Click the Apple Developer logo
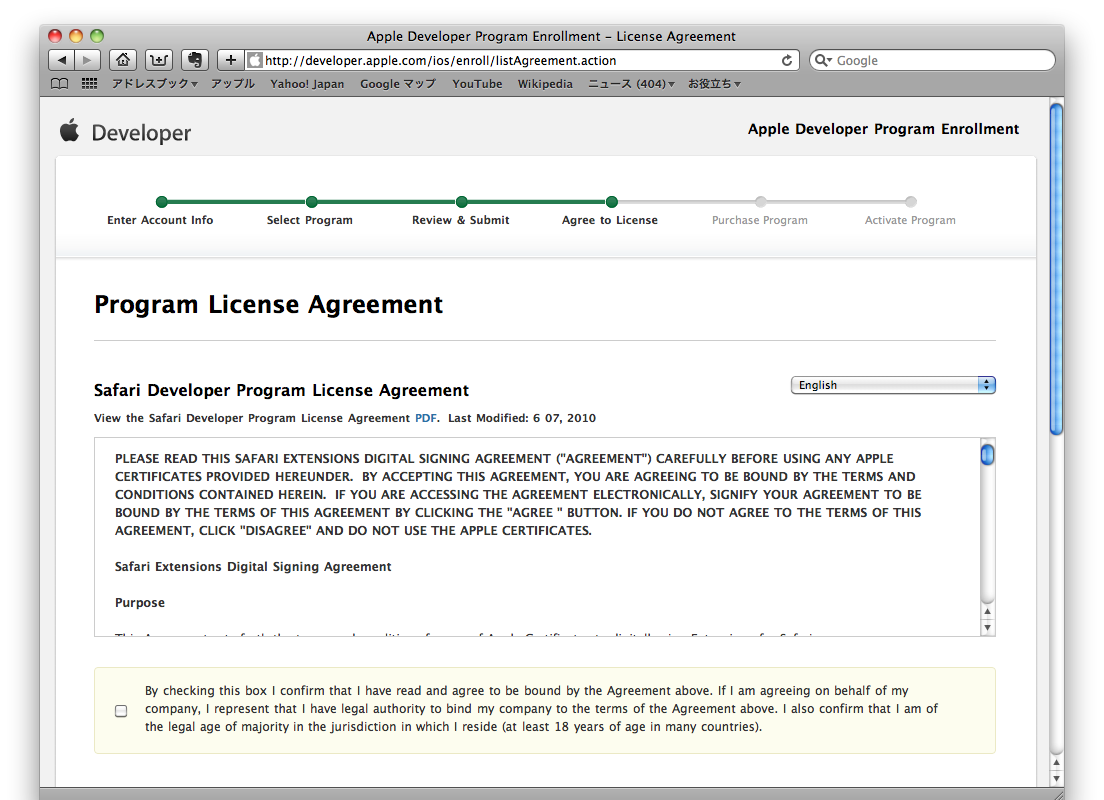The width and height of the screenshot is (1104, 800). [125, 132]
